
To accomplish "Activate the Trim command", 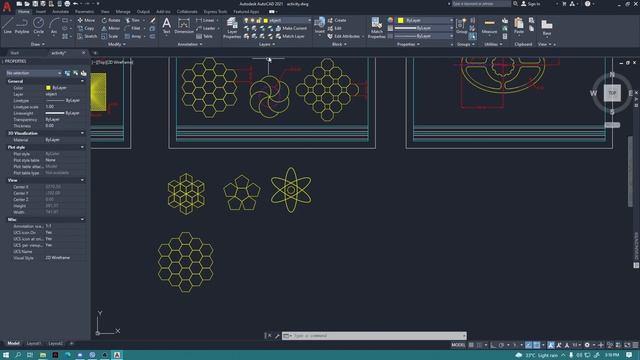I will (x=133, y=20).
